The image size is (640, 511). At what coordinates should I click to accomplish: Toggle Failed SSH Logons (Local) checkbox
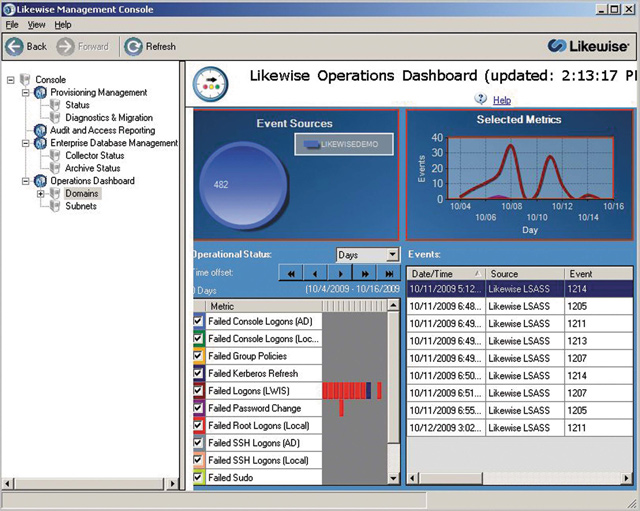coord(198,460)
